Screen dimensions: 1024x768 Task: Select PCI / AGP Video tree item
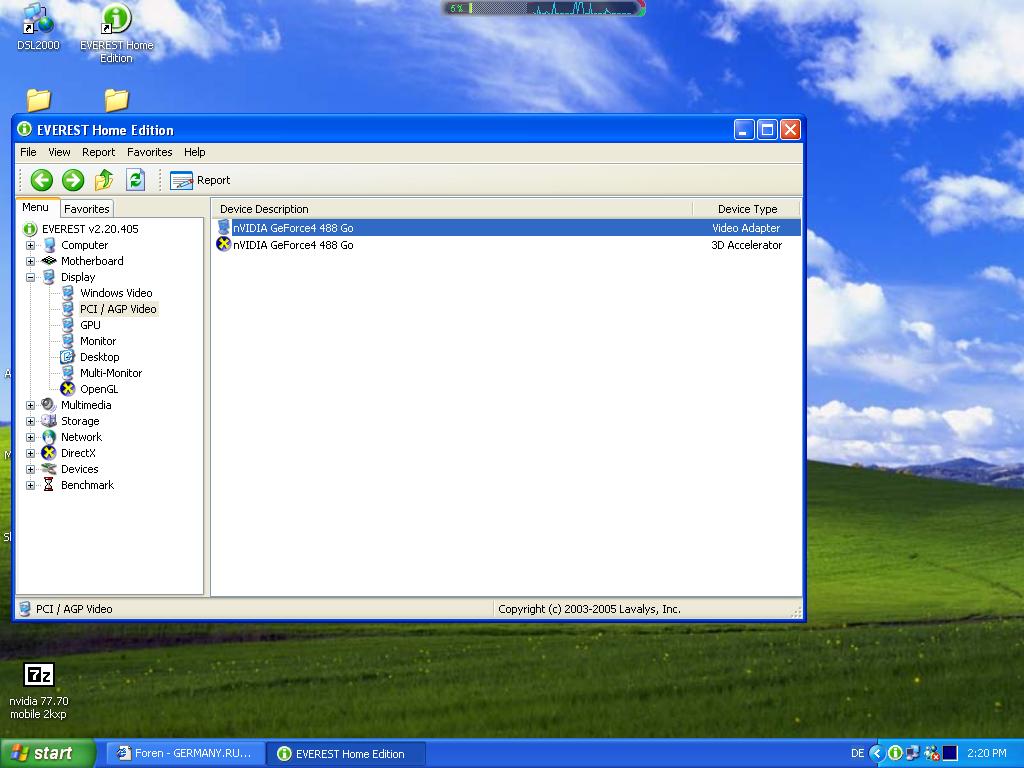(118, 309)
